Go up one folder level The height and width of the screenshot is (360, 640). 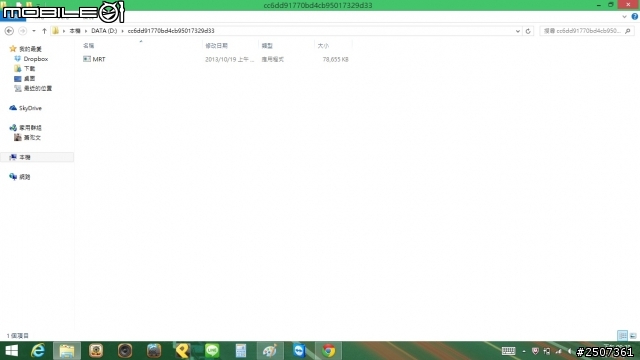tap(44, 31)
